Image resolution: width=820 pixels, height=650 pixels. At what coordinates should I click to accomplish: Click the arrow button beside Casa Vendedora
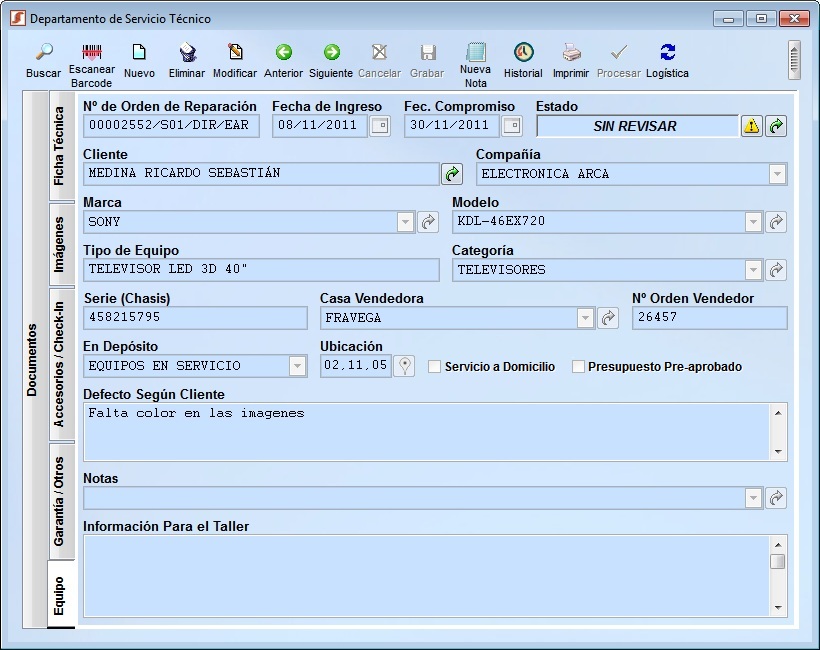click(608, 318)
